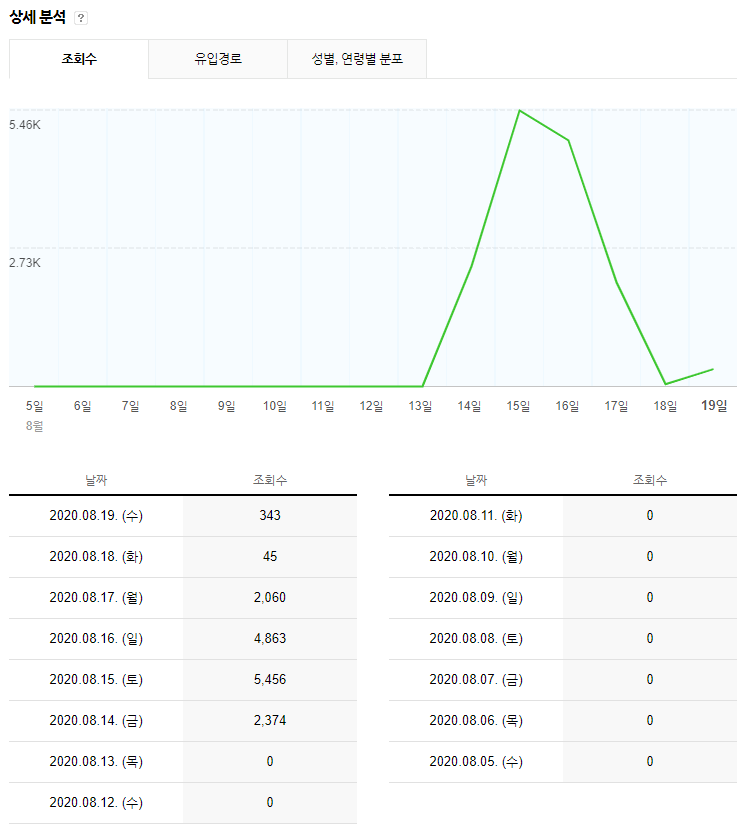Select the 19일 label on the chart axis
This screenshot has height=832, width=740.
[714, 406]
